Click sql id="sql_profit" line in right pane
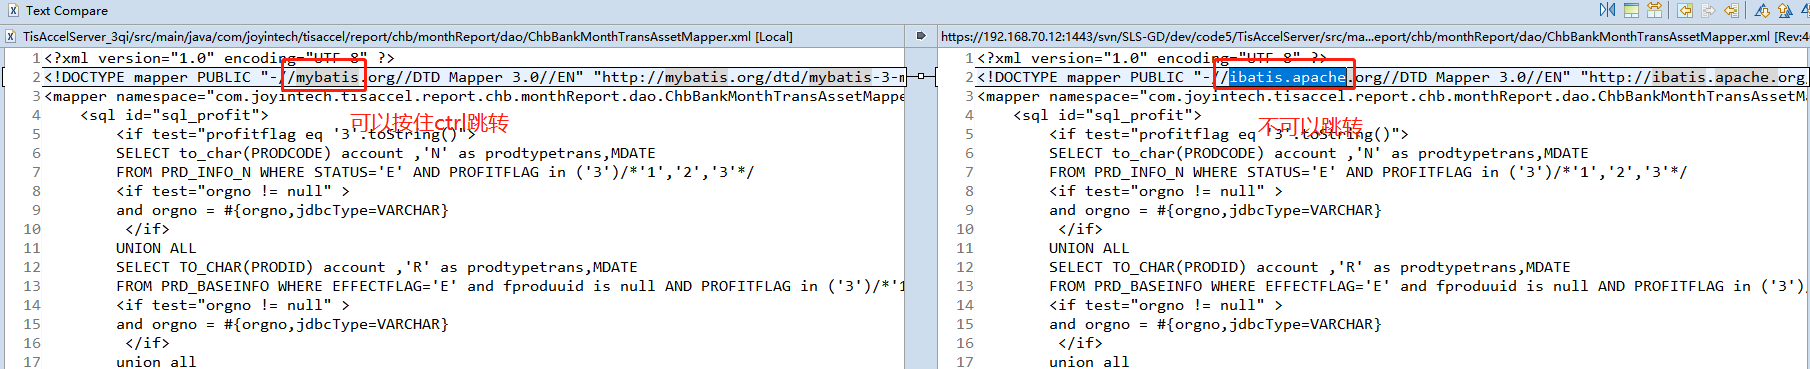Image resolution: width=1810 pixels, height=369 pixels. click(1107, 115)
